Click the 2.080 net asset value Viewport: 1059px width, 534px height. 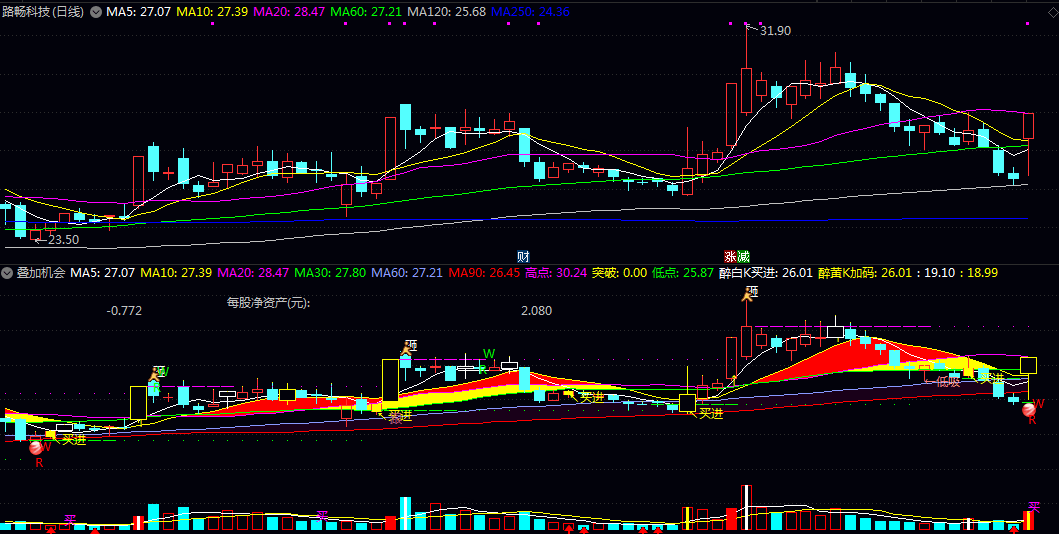click(536, 311)
